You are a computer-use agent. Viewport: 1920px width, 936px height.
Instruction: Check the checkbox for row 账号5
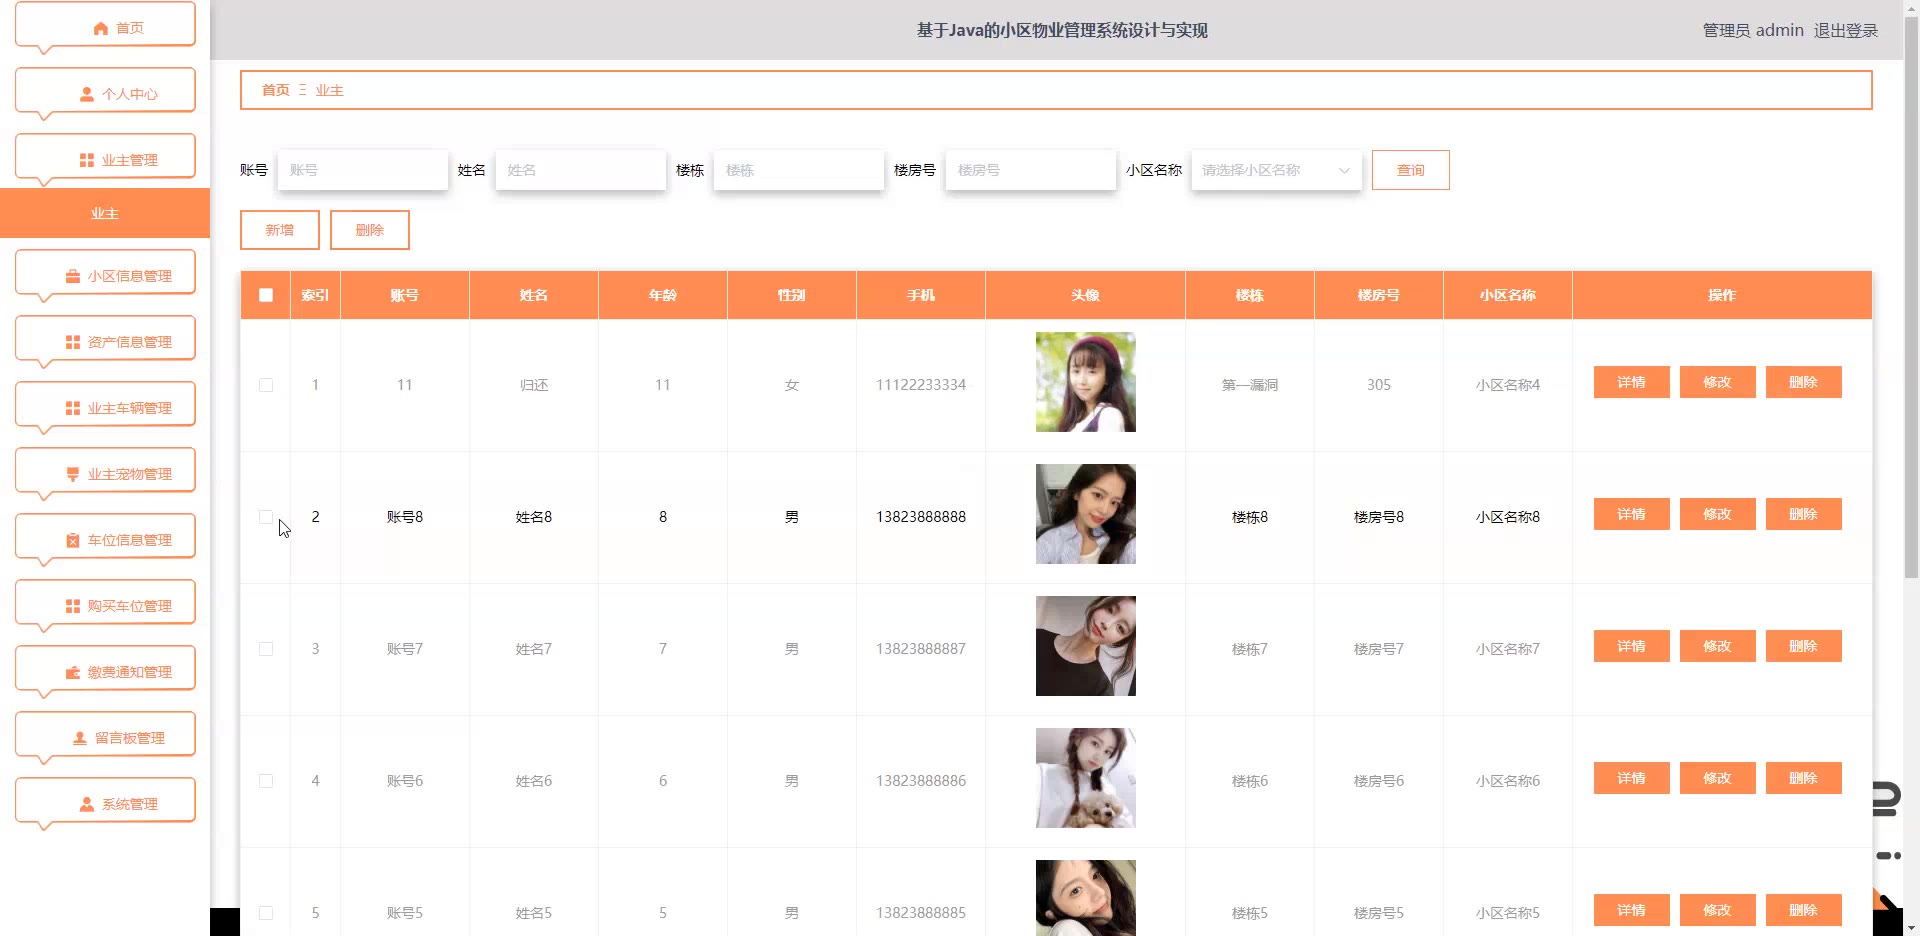pyautogui.click(x=266, y=913)
